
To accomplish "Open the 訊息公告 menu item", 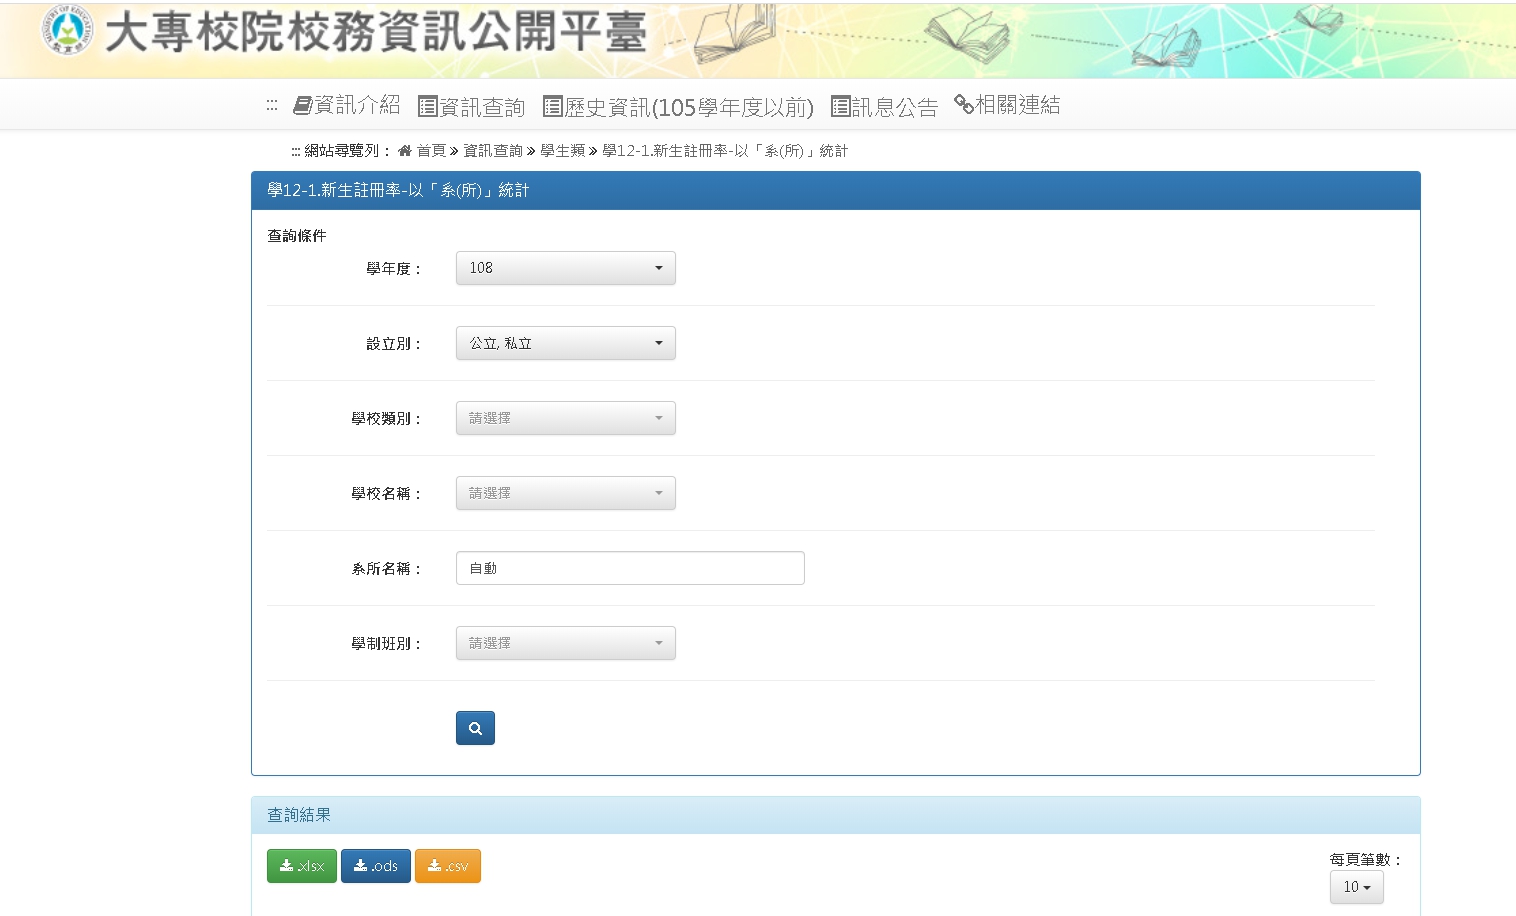I will click(884, 107).
